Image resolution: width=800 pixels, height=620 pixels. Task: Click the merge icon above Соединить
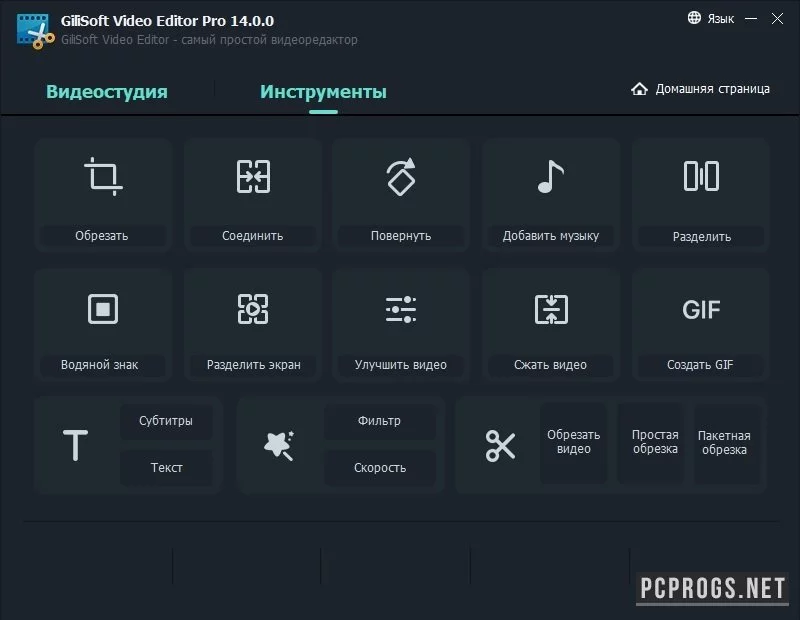[253, 177]
